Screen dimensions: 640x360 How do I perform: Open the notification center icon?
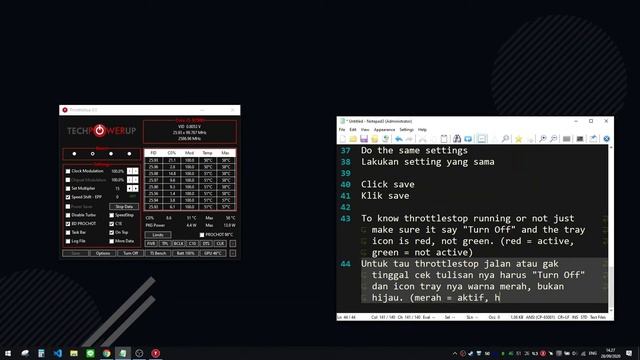point(629,353)
